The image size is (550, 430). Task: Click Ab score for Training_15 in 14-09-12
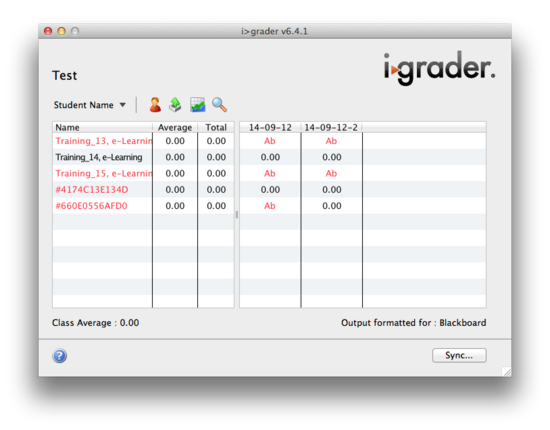pos(270,174)
